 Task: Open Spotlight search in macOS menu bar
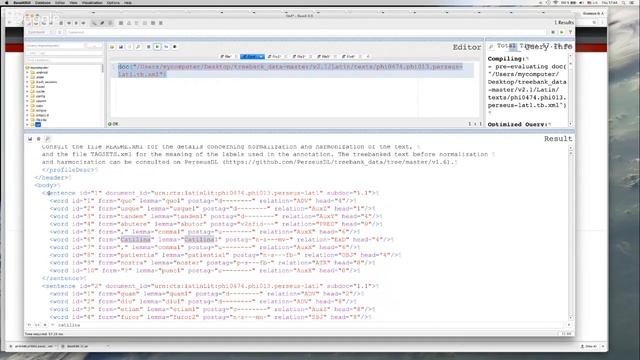(624, 2)
